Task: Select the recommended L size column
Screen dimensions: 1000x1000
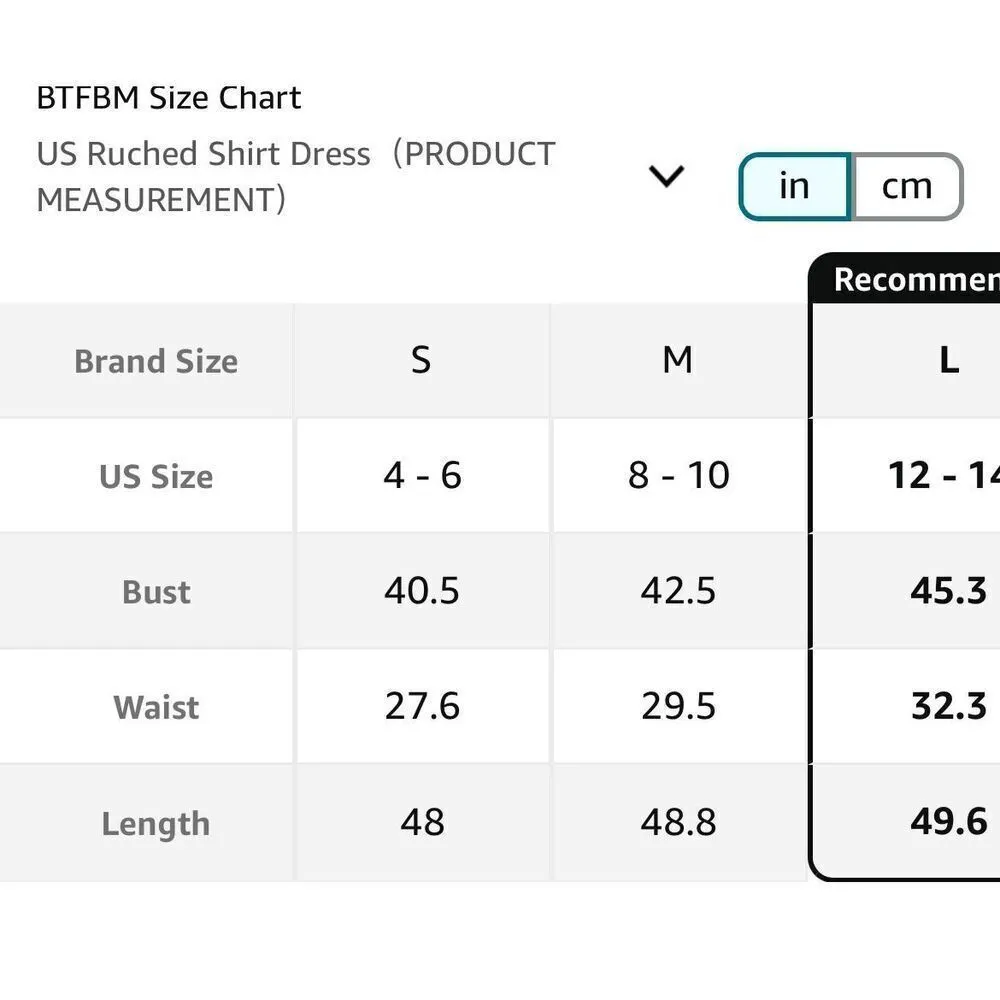Action: (948, 360)
